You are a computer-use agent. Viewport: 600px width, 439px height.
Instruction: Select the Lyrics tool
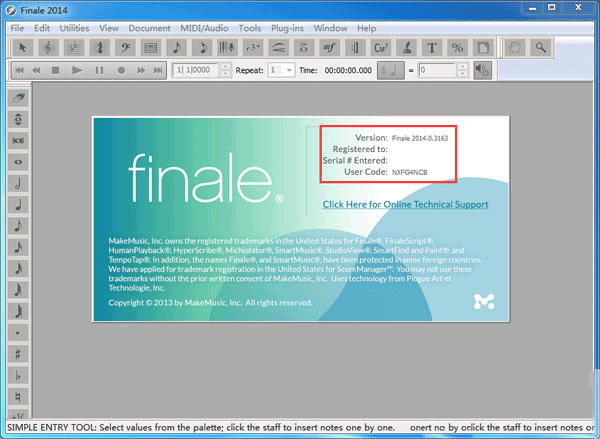coord(406,48)
